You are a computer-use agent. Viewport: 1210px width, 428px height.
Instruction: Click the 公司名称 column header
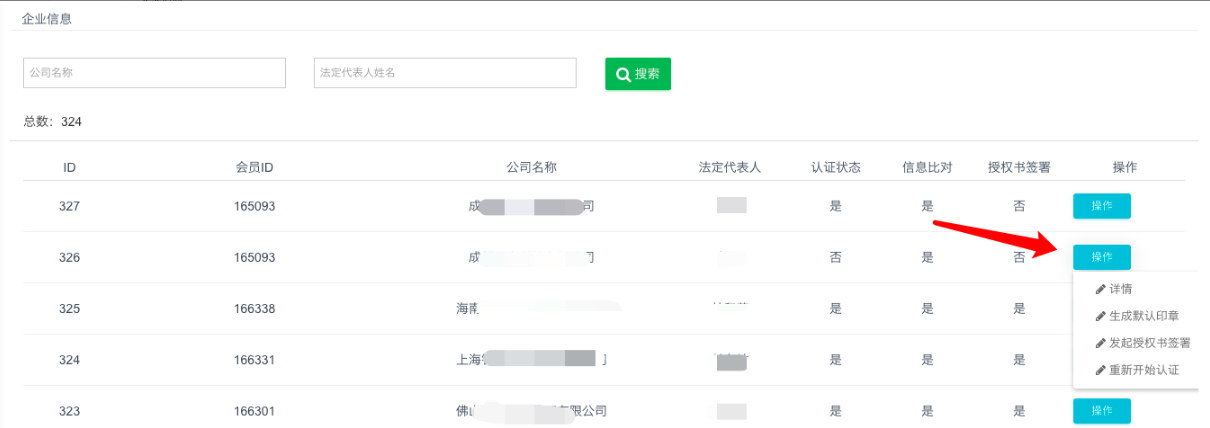tap(531, 167)
